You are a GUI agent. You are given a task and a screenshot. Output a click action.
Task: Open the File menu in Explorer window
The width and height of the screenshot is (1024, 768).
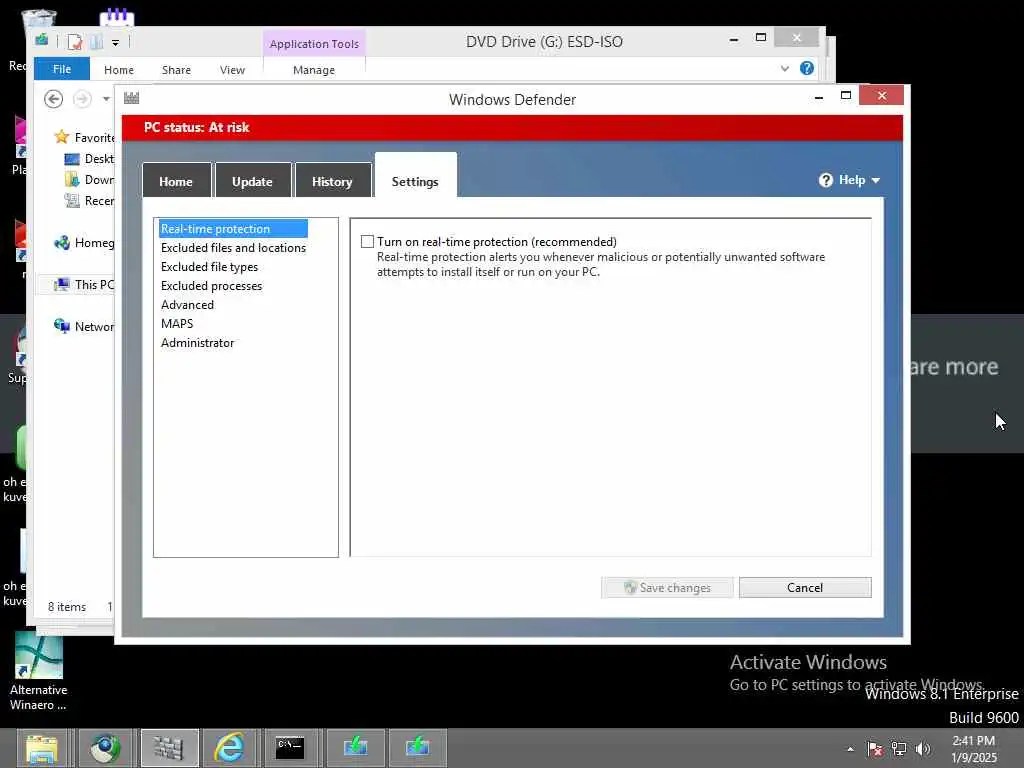(x=62, y=69)
